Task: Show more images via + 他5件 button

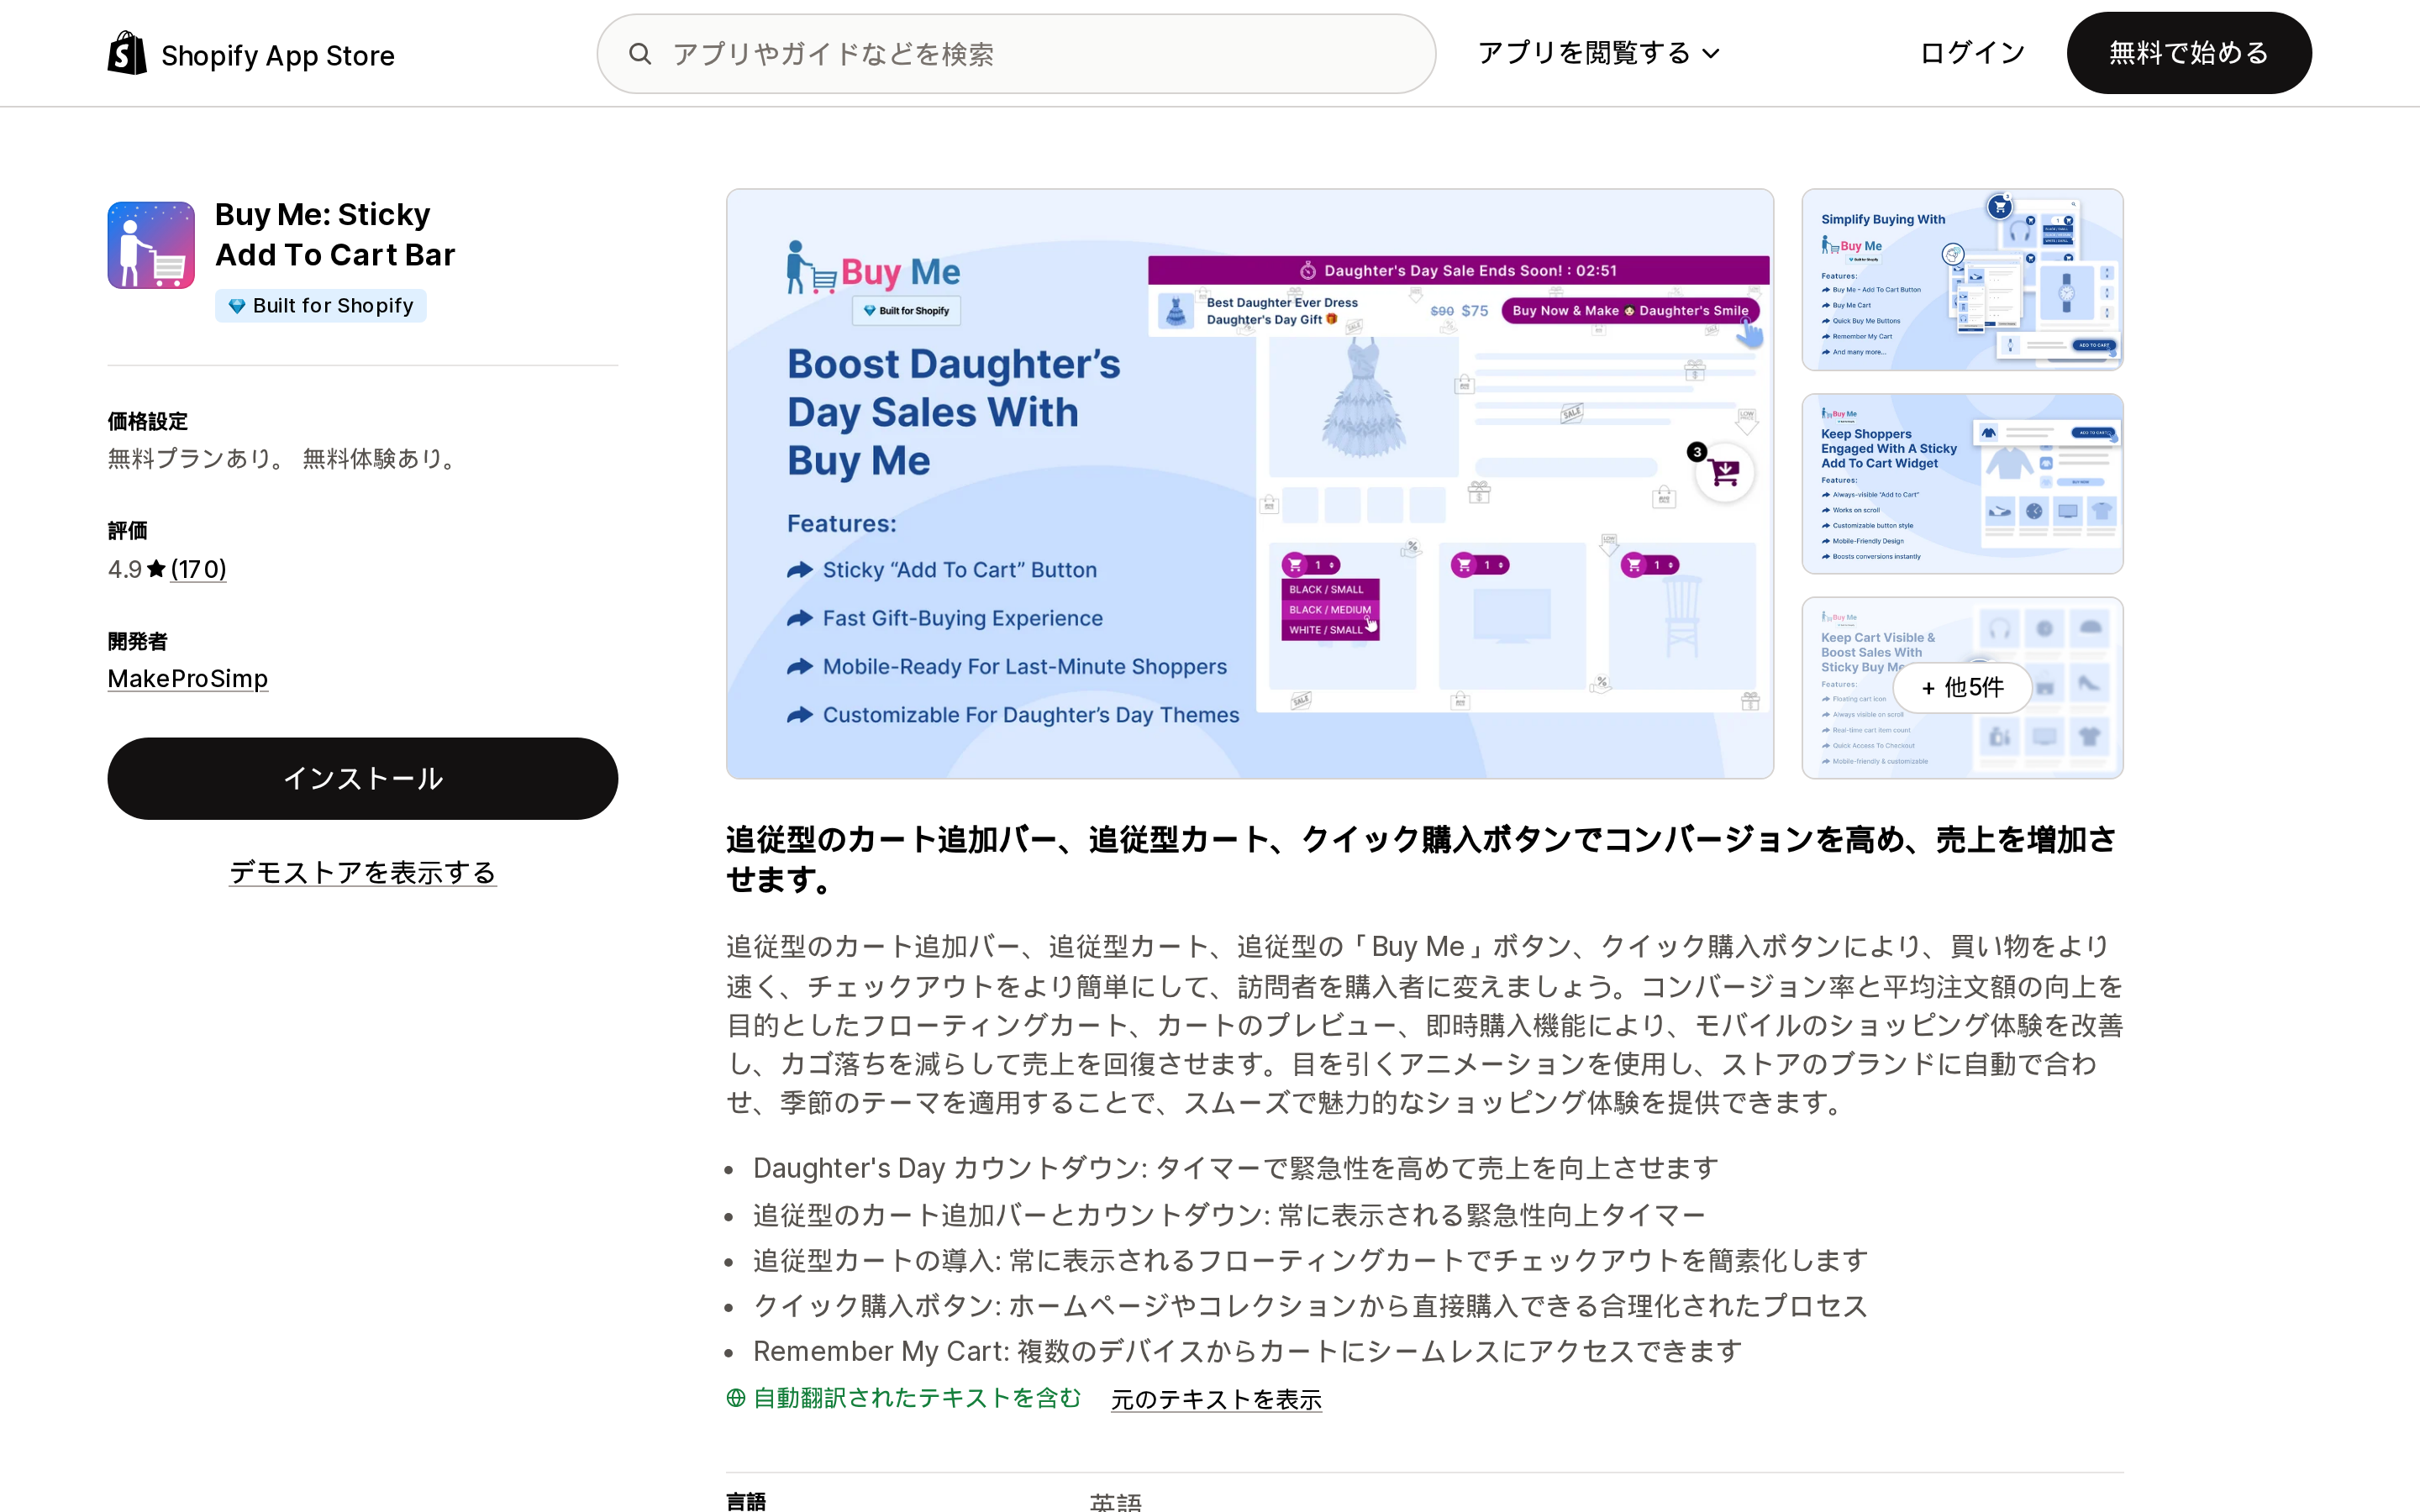Action: click(1962, 688)
